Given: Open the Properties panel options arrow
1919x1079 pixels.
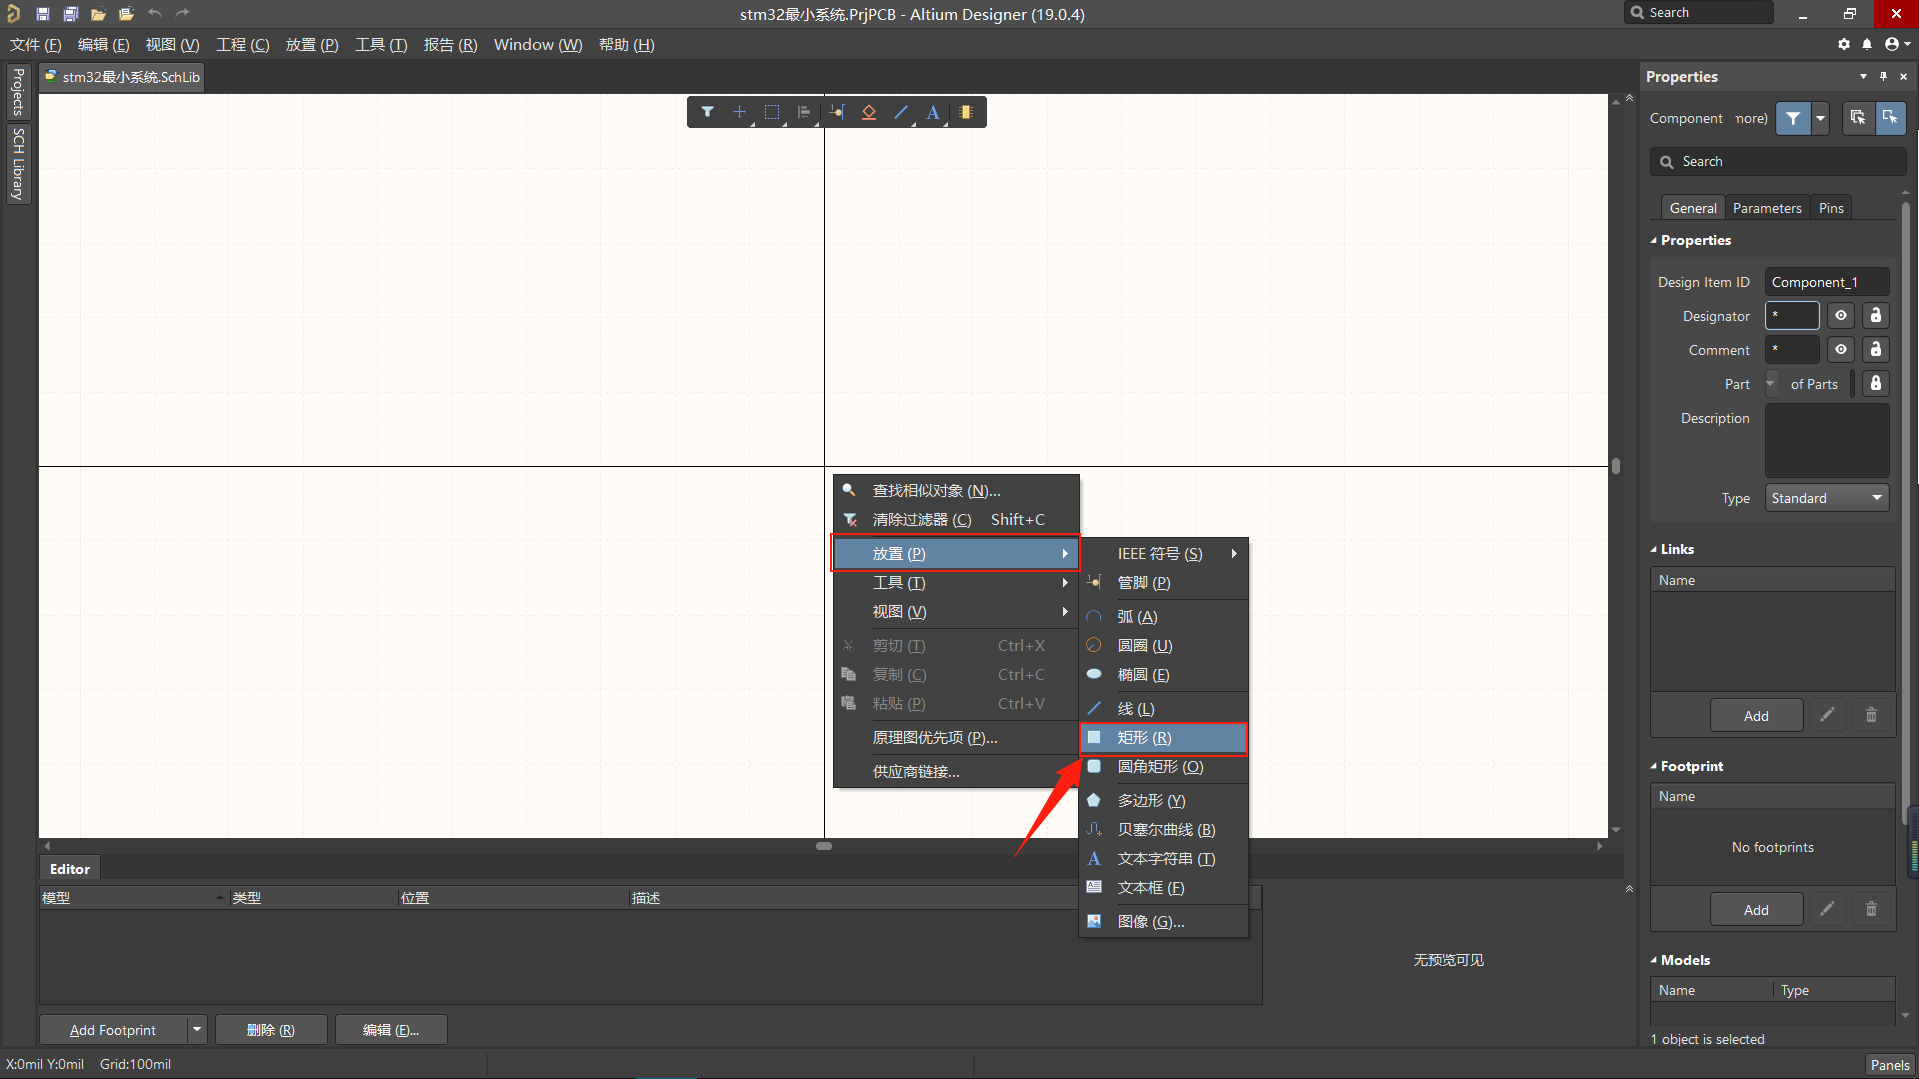Looking at the screenshot, I should (x=1863, y=76).
